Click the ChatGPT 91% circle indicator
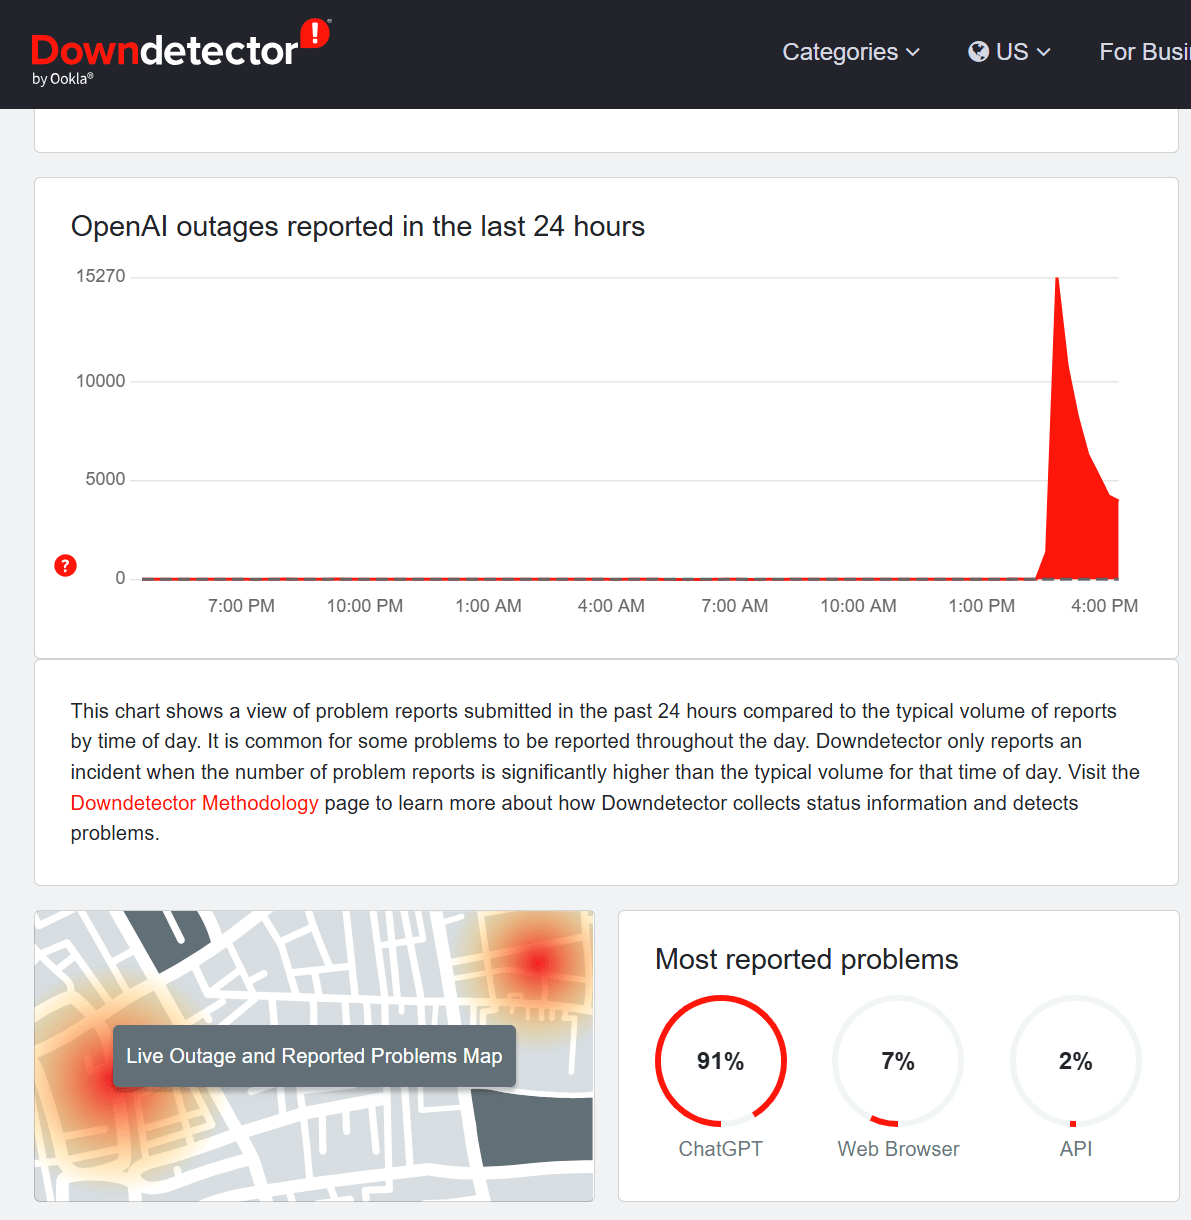Image resolution: width=1191 pixels, height=1220 pixels. pyautogui.click(x=720, y=1061)
